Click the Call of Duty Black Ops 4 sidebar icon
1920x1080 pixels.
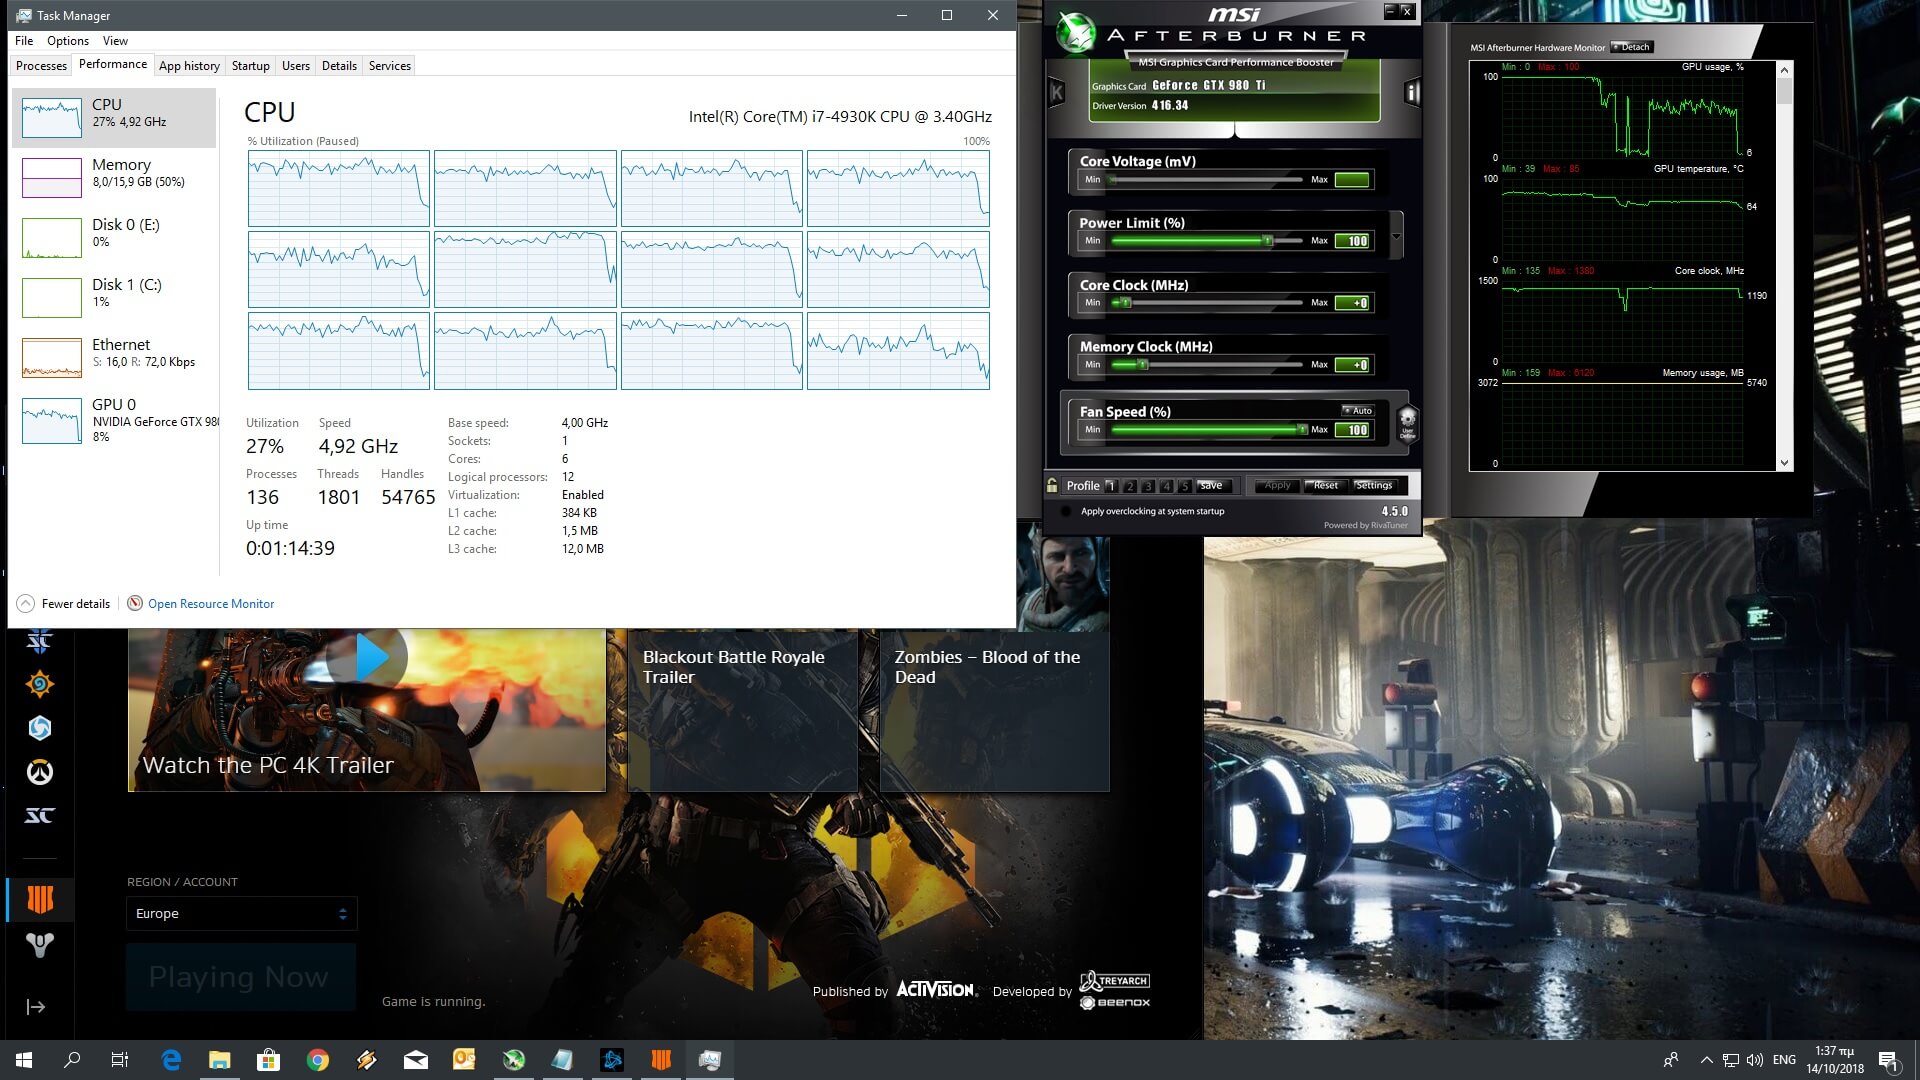click(x=40, y=899)
